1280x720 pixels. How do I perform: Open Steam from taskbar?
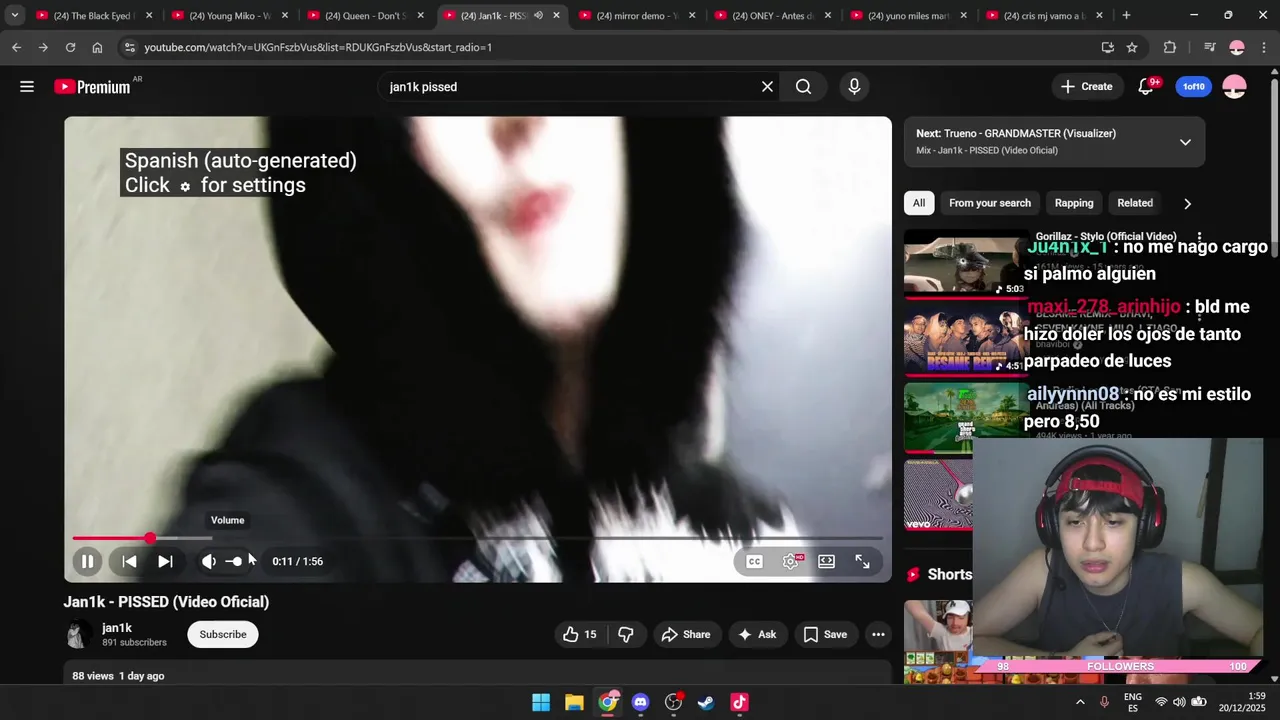pyautogui.click(x=706, y=703)
